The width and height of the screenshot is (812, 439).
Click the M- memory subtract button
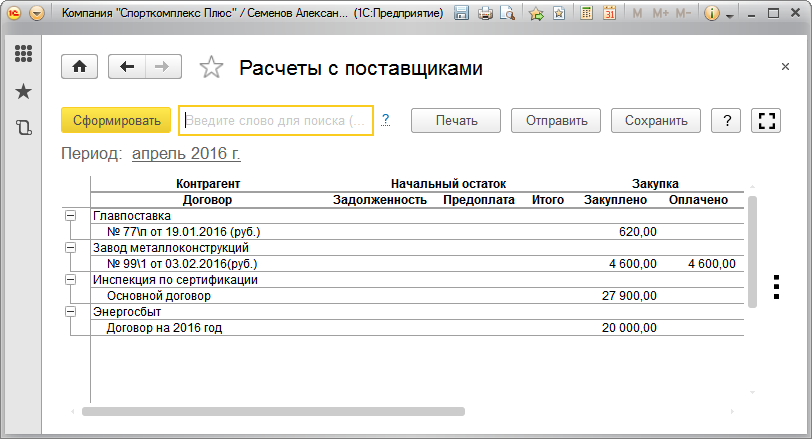683,13
